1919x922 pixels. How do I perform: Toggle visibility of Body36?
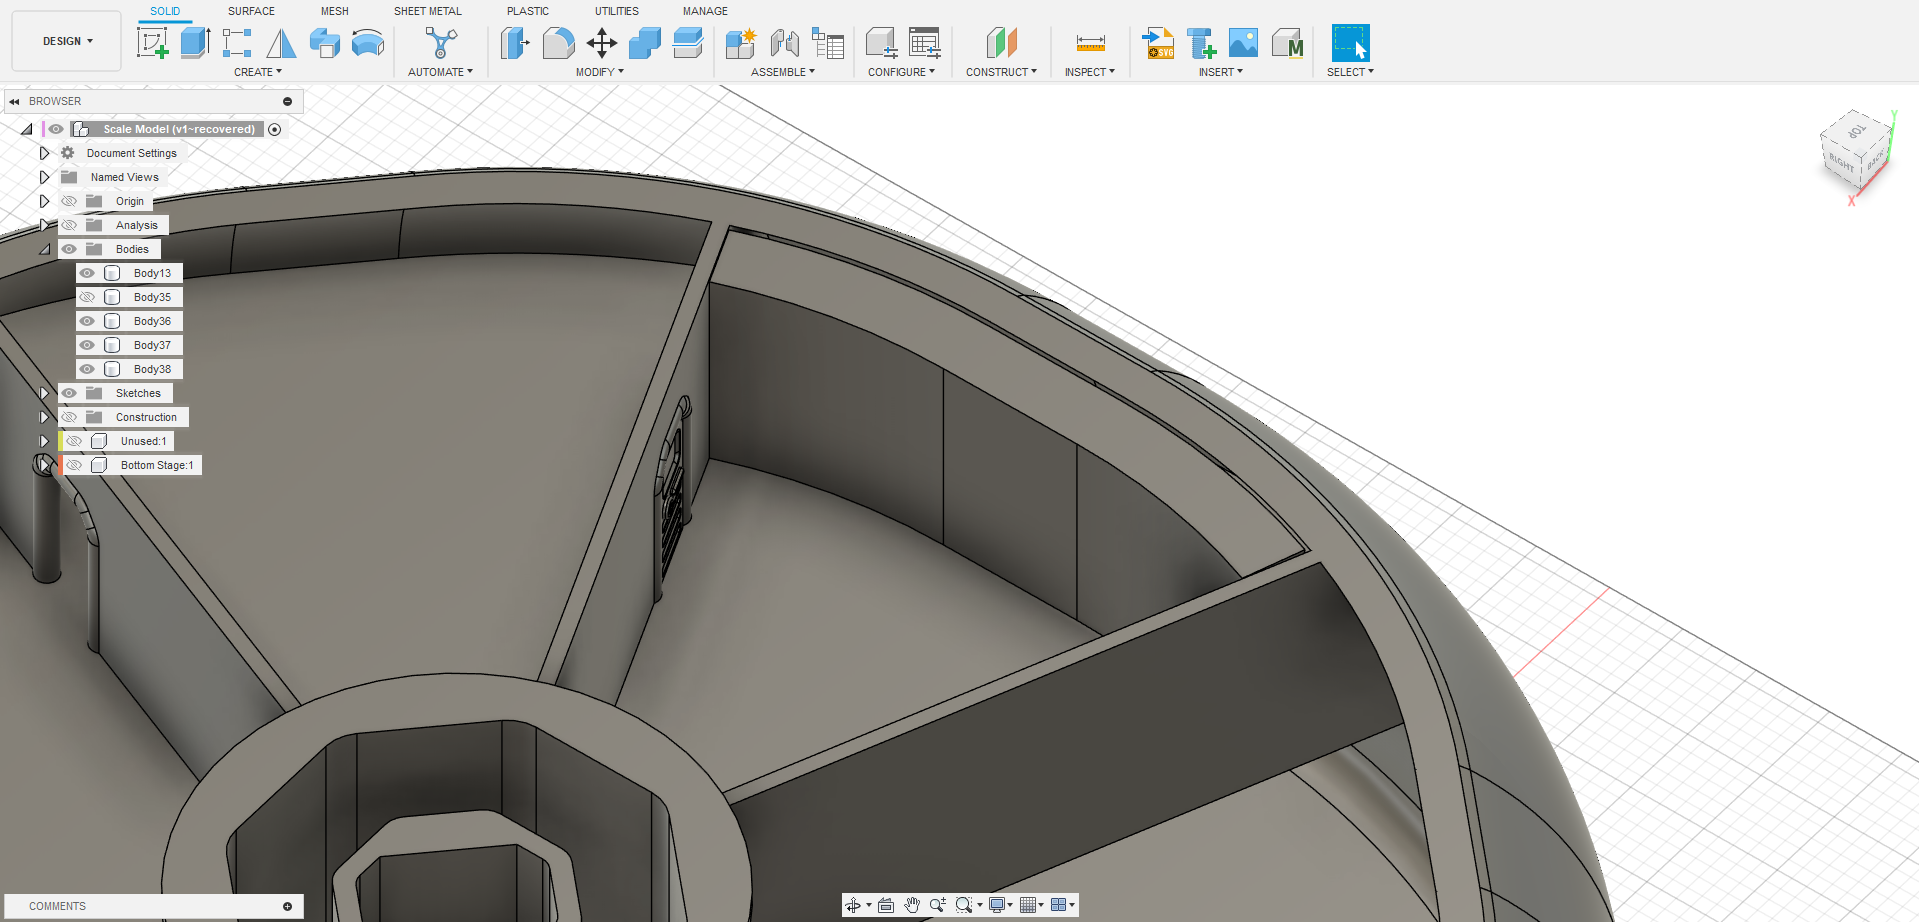[x=87, y=321]
